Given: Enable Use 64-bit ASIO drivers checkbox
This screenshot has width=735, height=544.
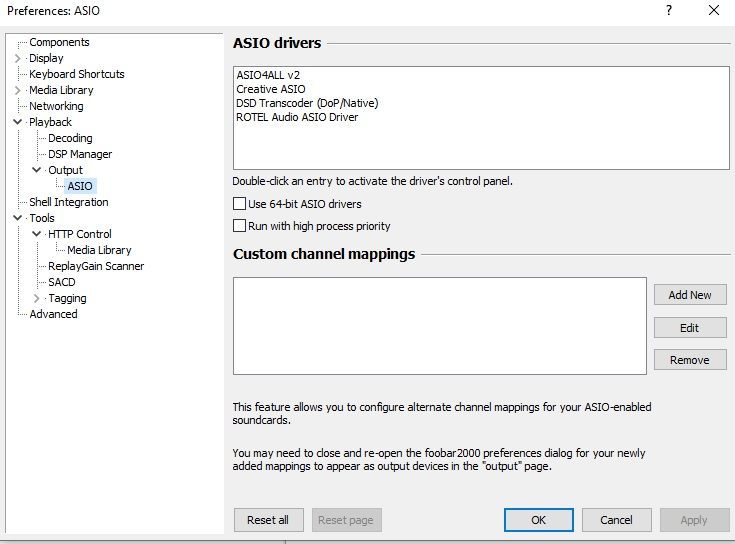Looking at the screenshot, I should point(240,203).
